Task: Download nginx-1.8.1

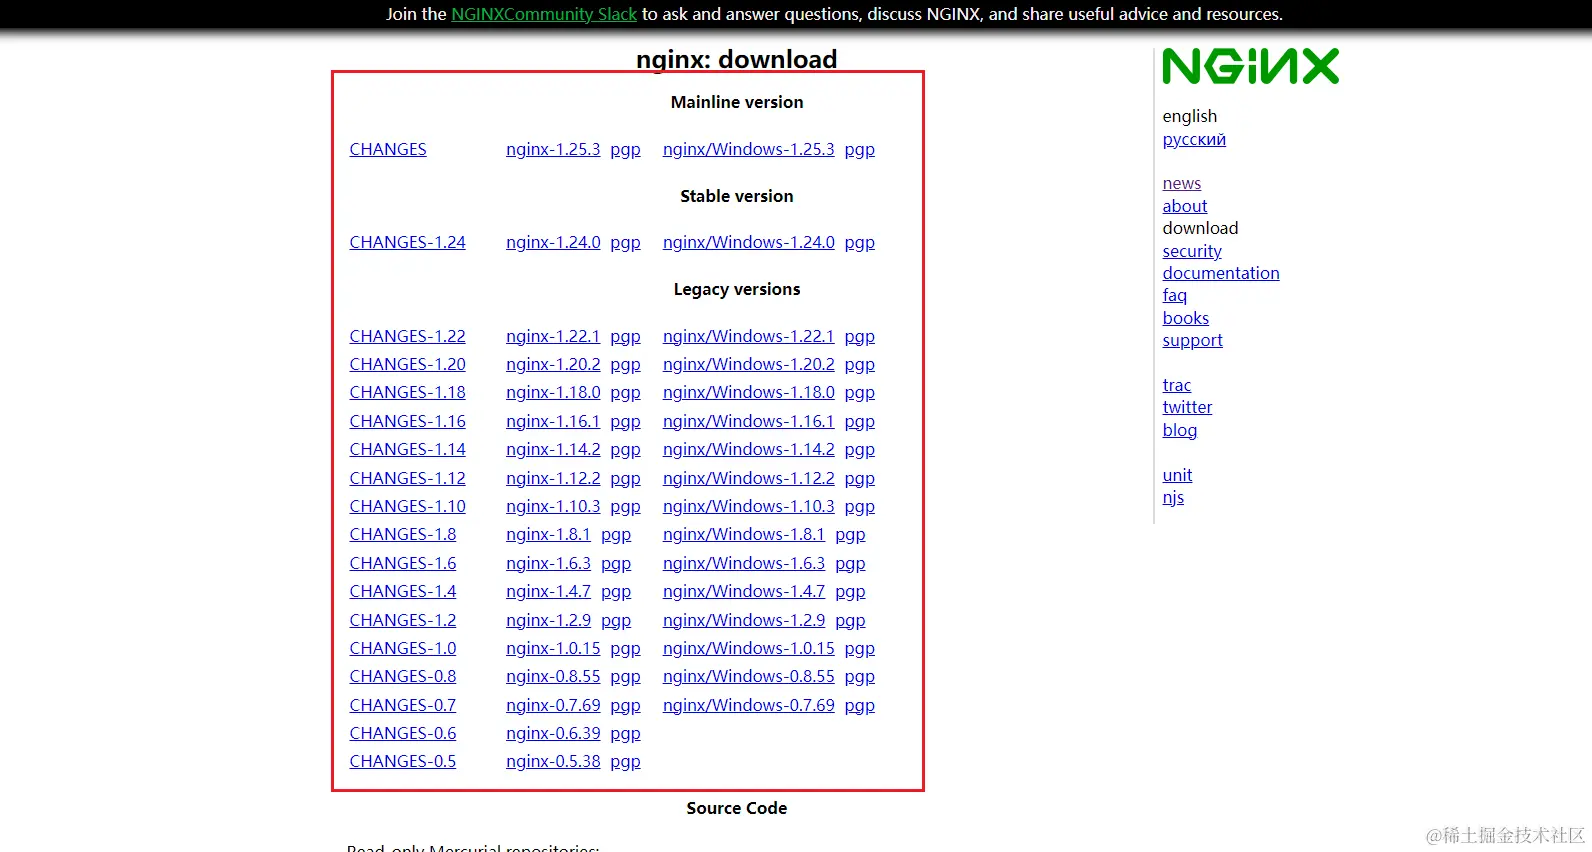Action: pos(548,534)
